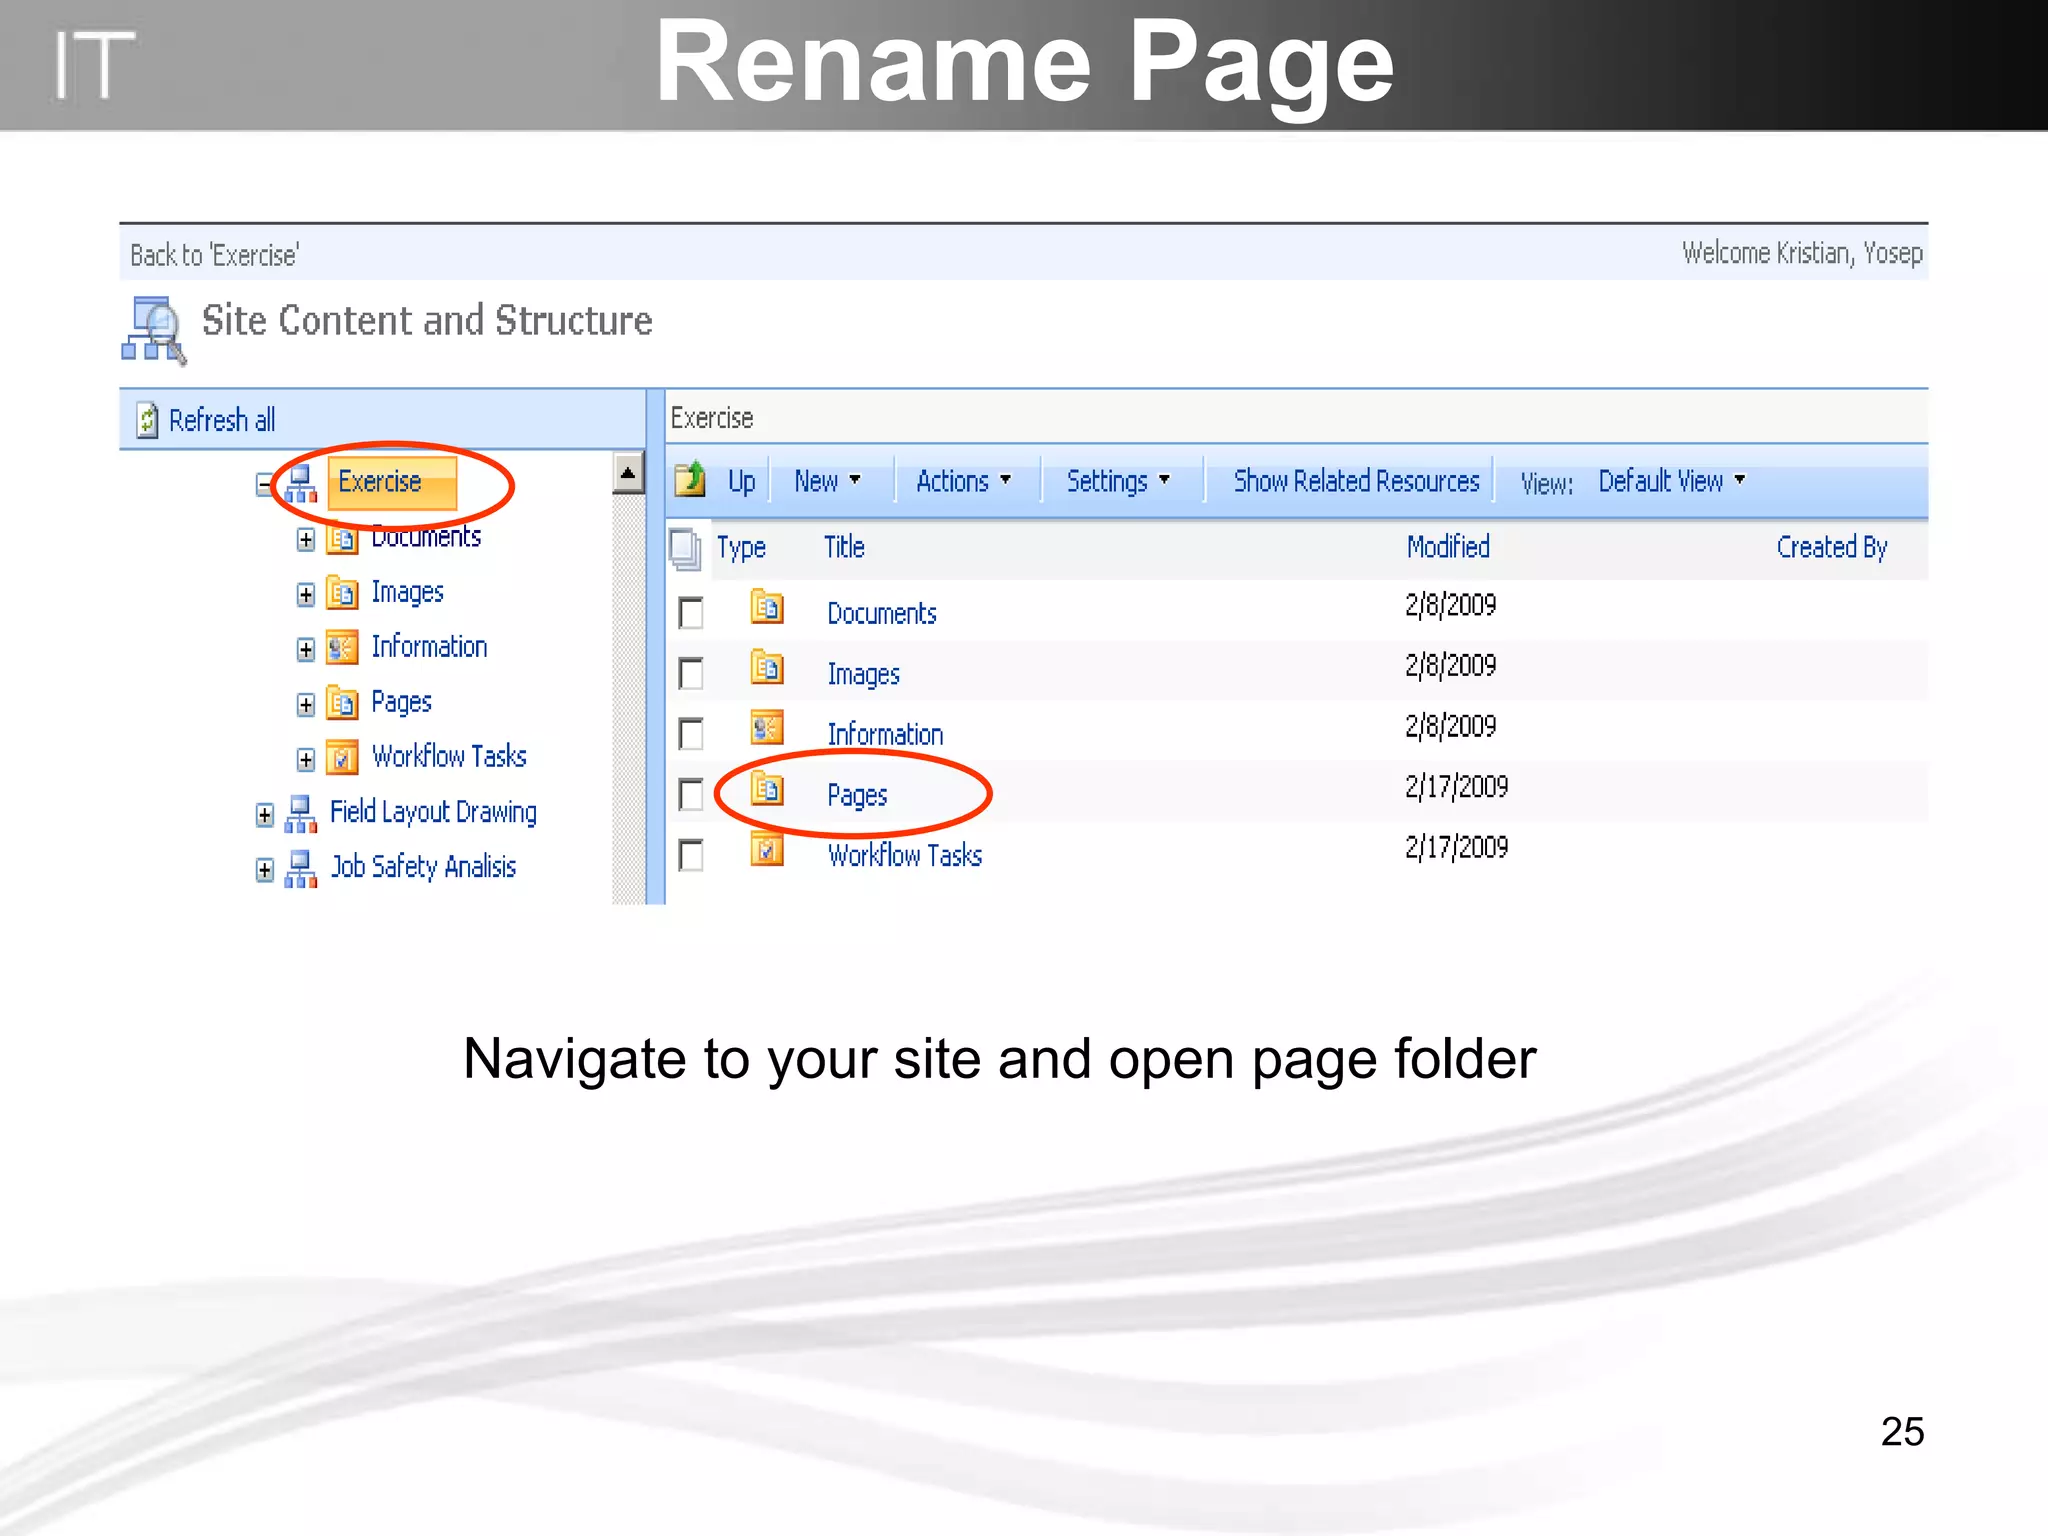The image size is (2048, 1536).
Task: Click the Refresh all link
Action: click(222, 420)
